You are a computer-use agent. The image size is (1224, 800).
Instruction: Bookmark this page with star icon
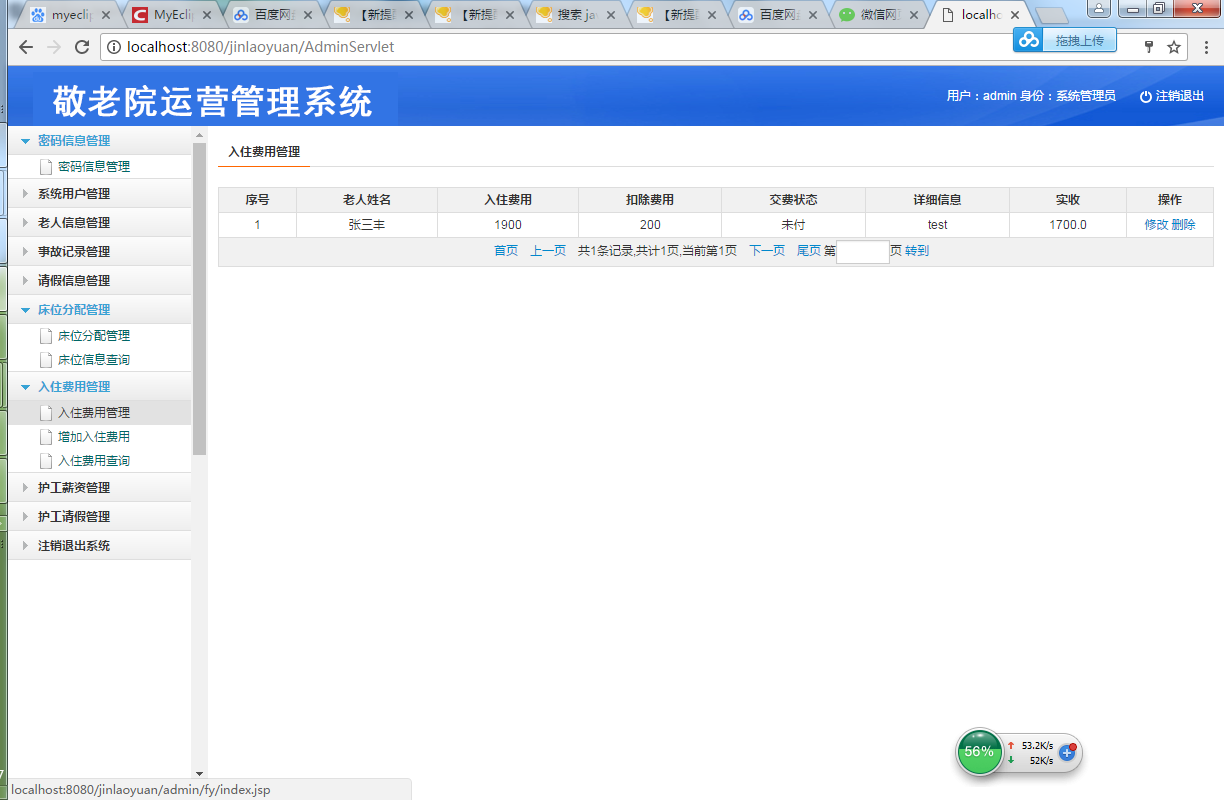click(x=1174, y=47)
